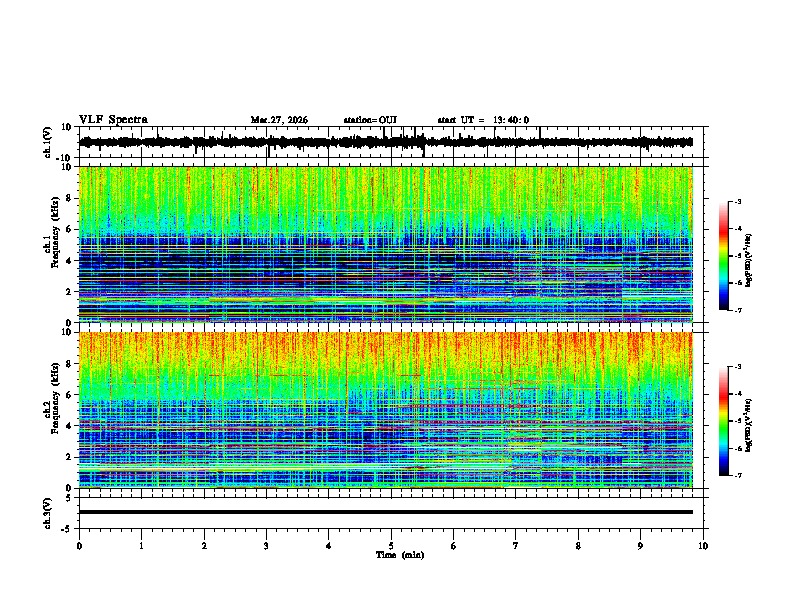Click the lower ch.2 spectrogram colorbar
The height and width of the screenshot is (612, 792).
tap(724, 421)
